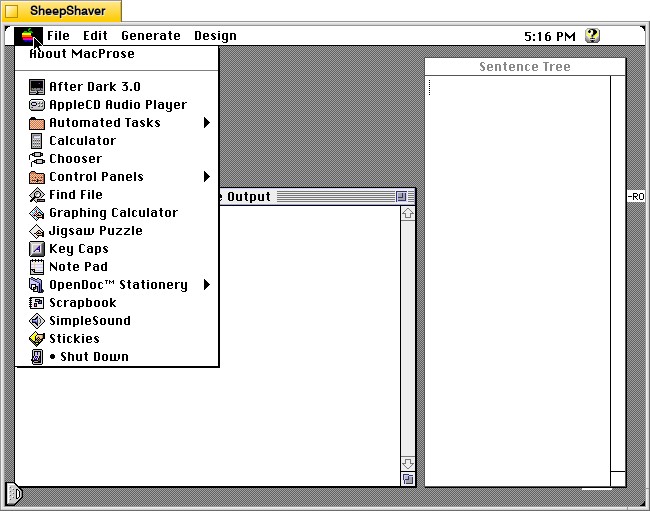Open the Help question mark menu
650x511 pixels.
coord(592,36)
